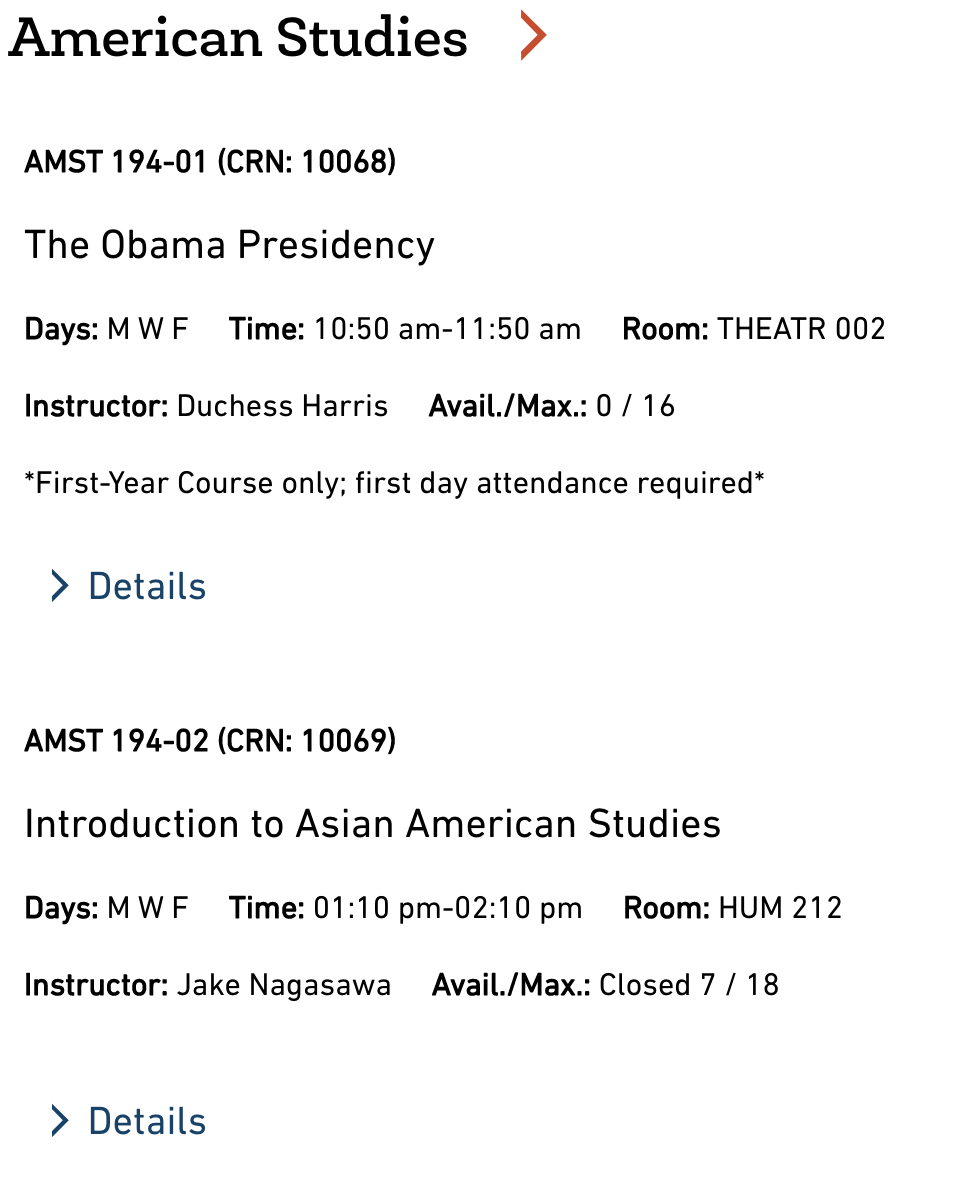Select the course title The Obama Presidency
Image resolution: width=958 pixels, height=1202 pixels.
[229, 245]
